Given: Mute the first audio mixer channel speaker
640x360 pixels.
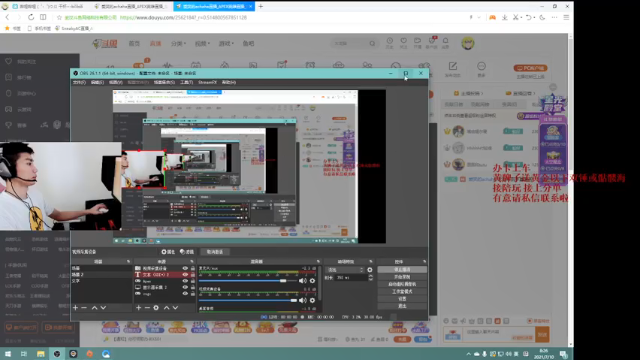Looking at the screenshot, I should click(302, 281).
